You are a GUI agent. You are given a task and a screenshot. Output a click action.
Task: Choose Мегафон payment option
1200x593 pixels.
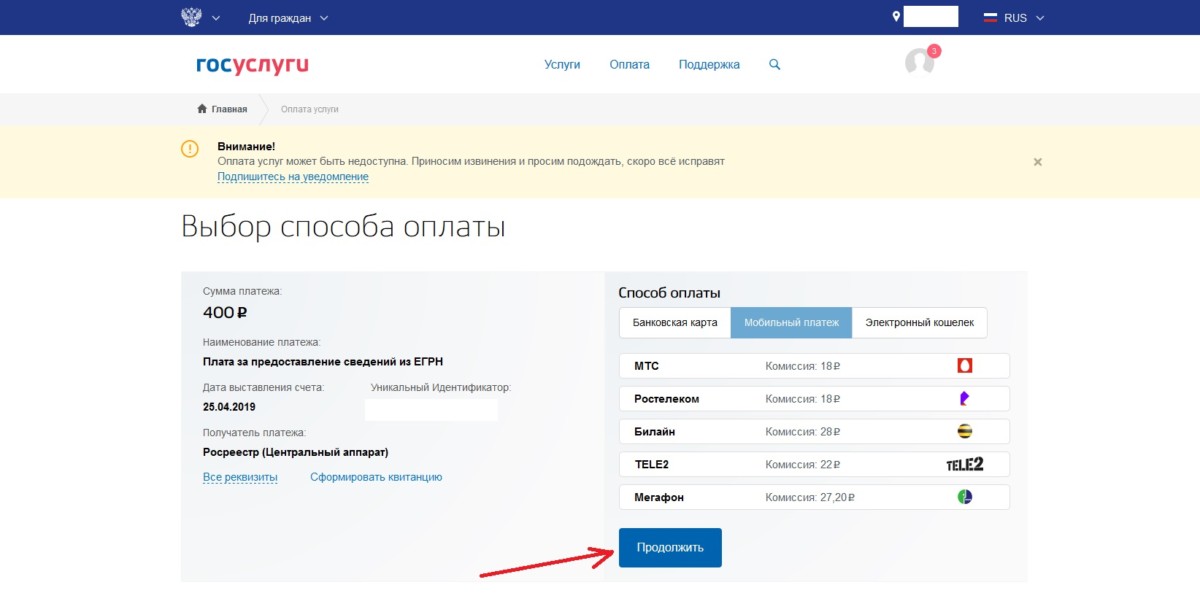coord(814,497)
